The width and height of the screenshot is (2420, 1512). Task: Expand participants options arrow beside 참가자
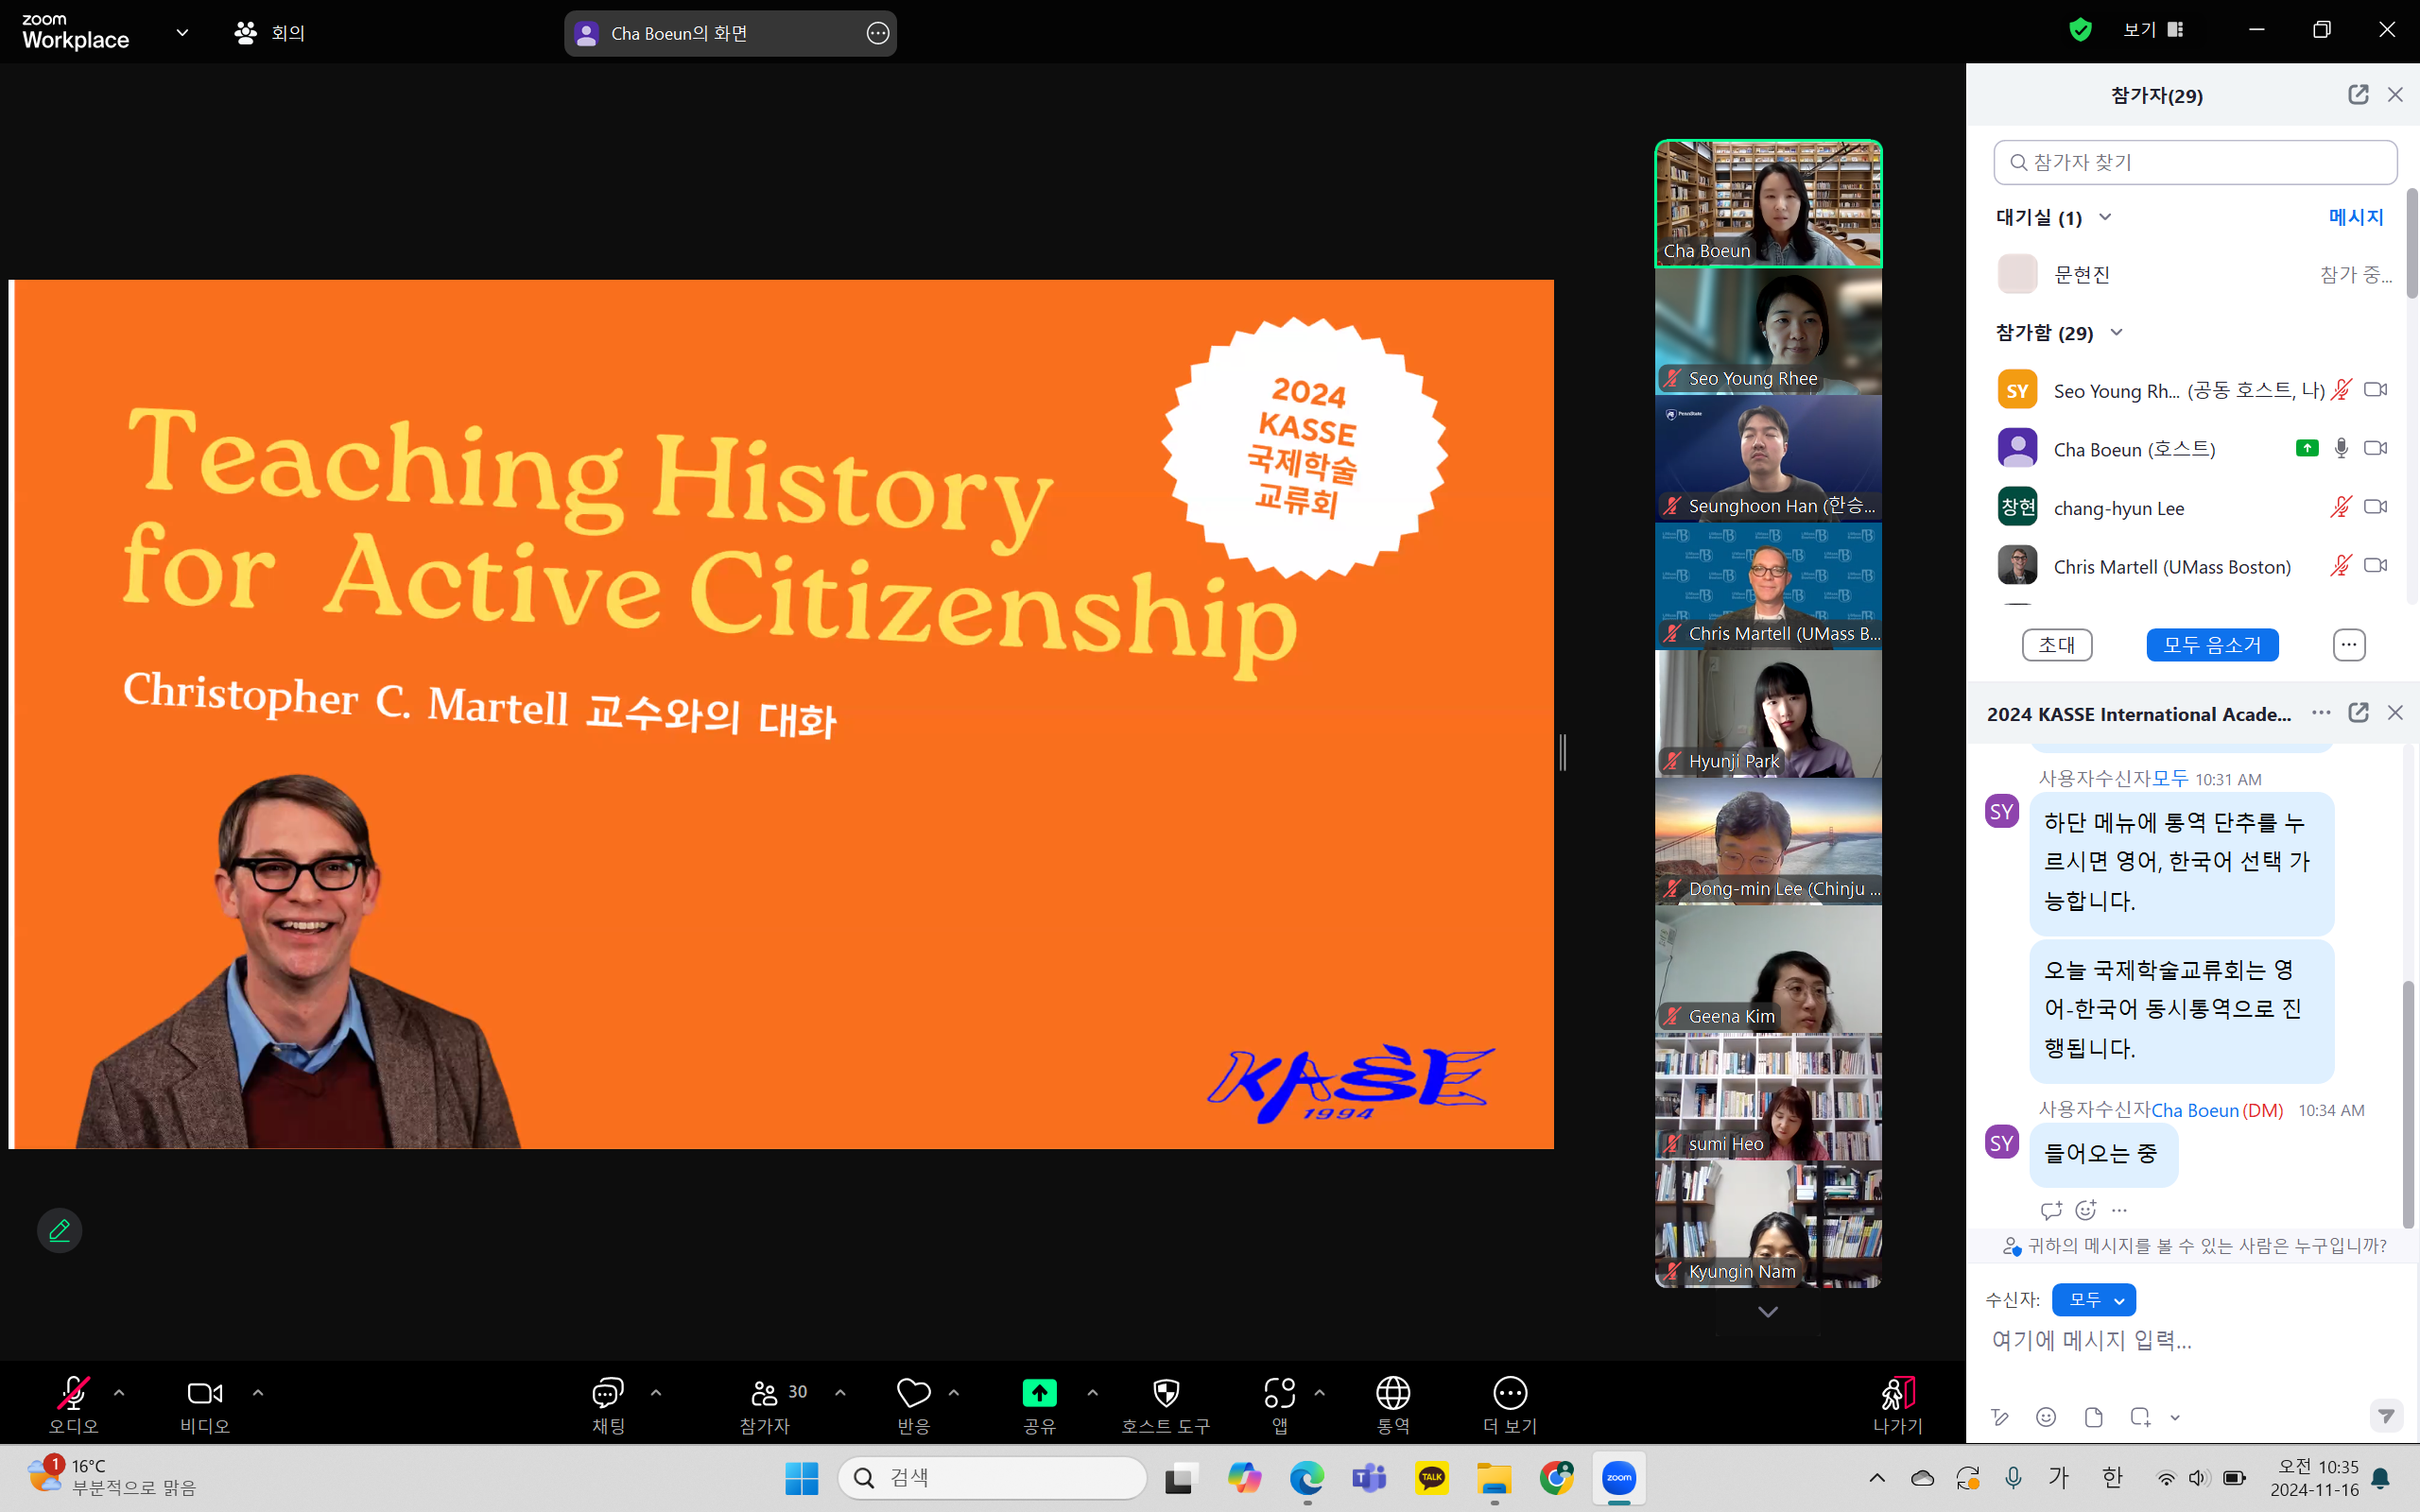(840, 1392)
